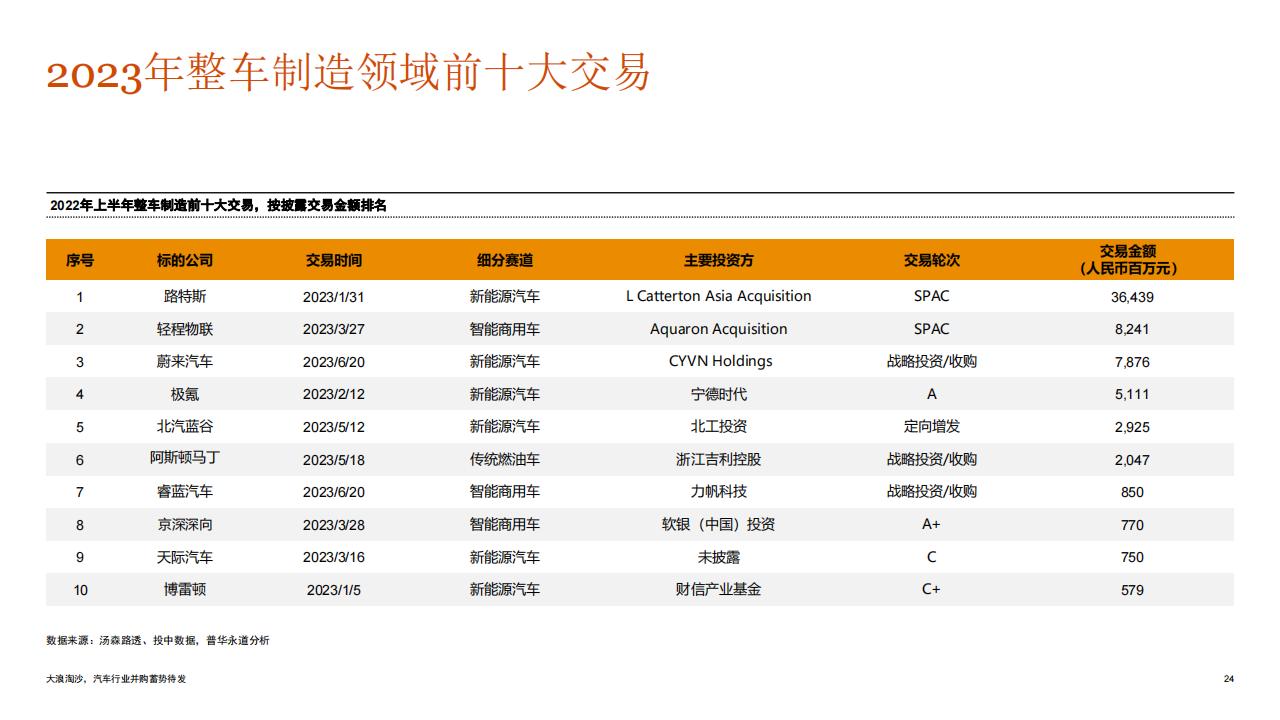1280x720 pixels.
Task: Click the 交易轮次 column header
Action: tap(932, 260)
